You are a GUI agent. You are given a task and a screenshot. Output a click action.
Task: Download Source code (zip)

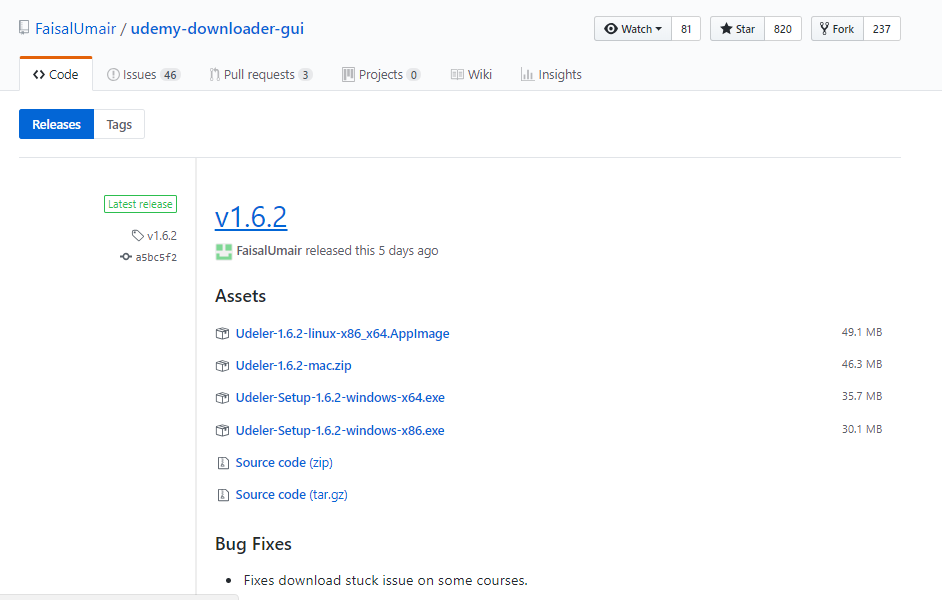pos(284,462)
